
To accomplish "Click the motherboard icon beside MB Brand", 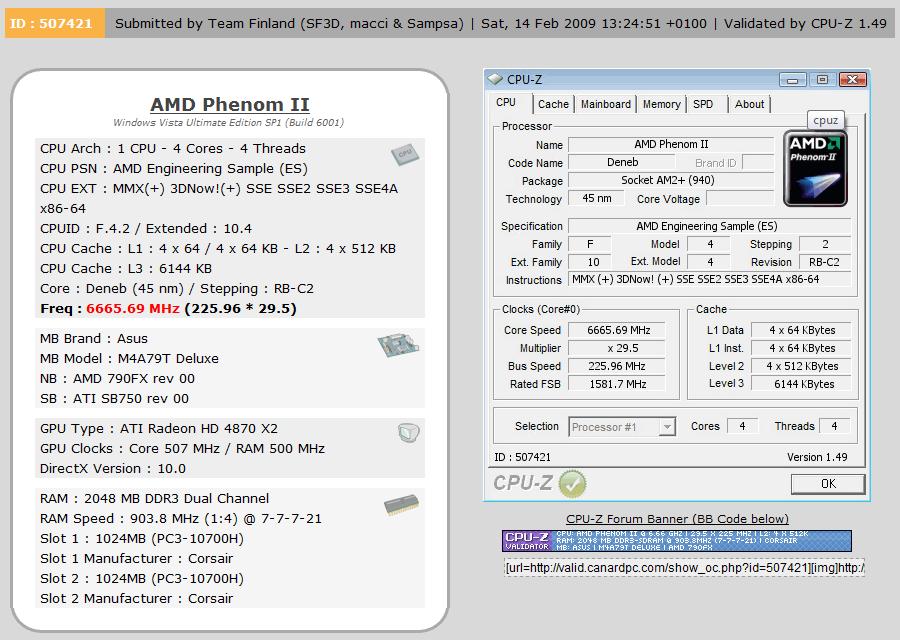I will point(398,345).
